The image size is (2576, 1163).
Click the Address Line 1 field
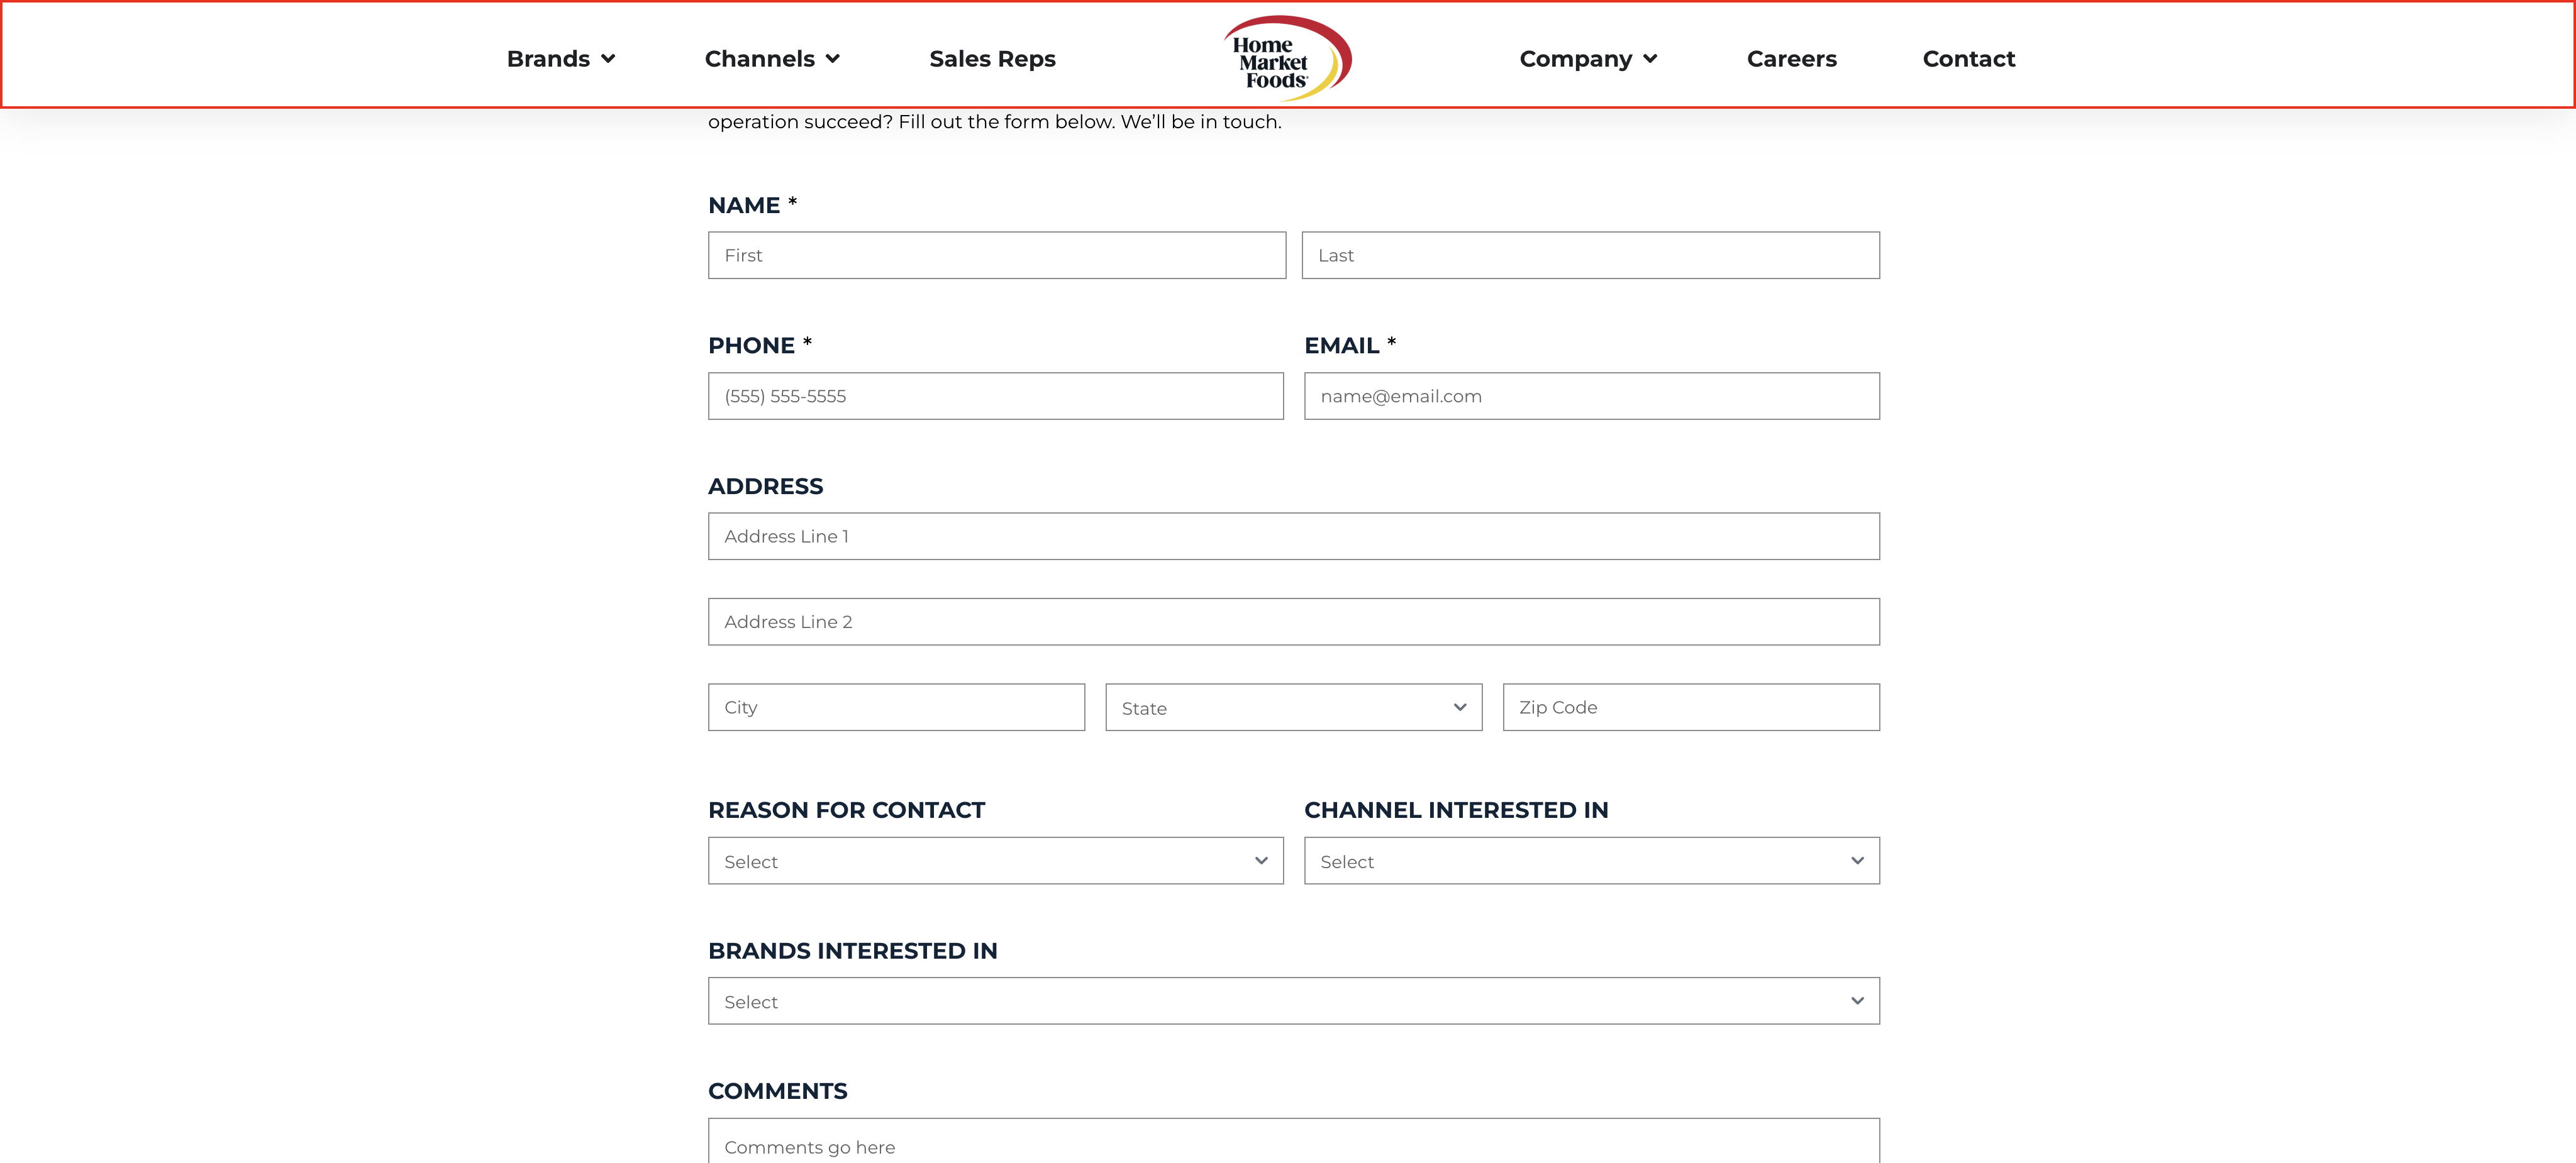[1292, 537]
